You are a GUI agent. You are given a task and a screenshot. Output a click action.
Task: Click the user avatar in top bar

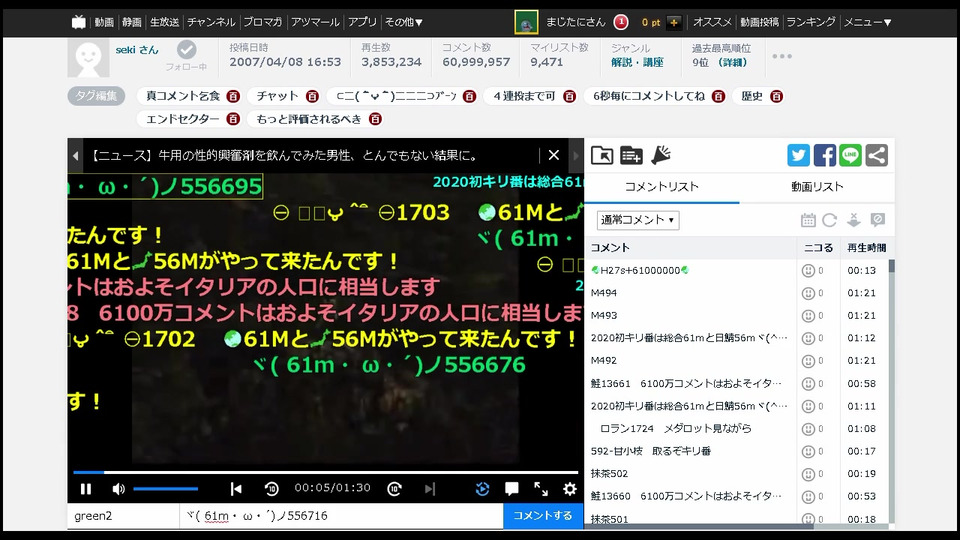point(526,22)
